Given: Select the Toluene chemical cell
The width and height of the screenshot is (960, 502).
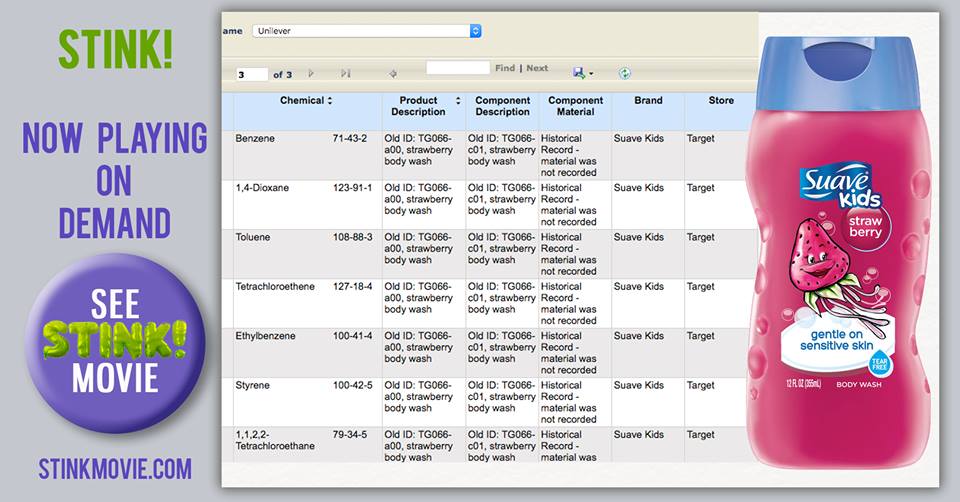Looking at the screenshot, I should 252,237.
